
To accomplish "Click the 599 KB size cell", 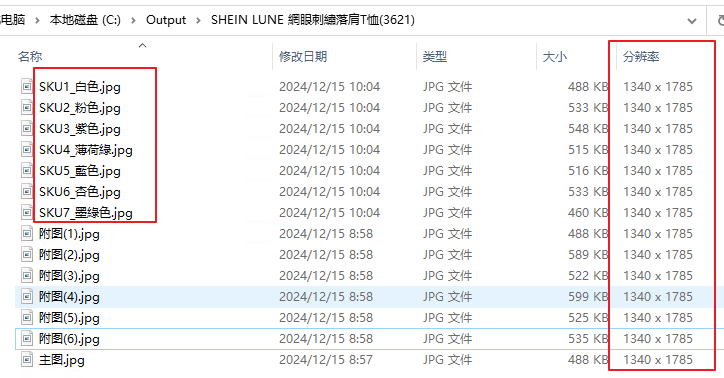I will (x=587, y=296).
